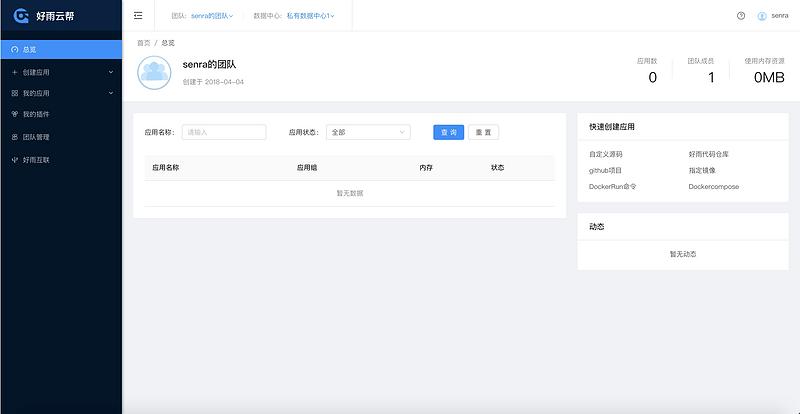Click the 暂无动态 empty activity text
Image resolution: width=800 pixels, height=414 pixels.
[683, 254]
